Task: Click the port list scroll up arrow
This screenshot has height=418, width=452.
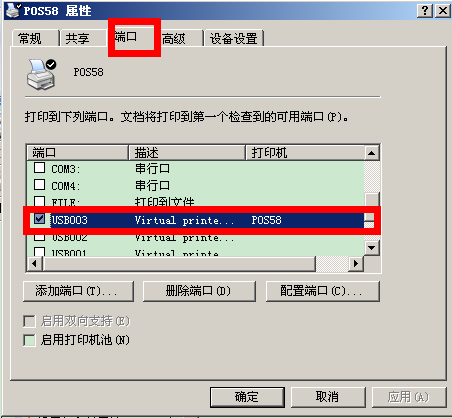Action: coord(371,153)
